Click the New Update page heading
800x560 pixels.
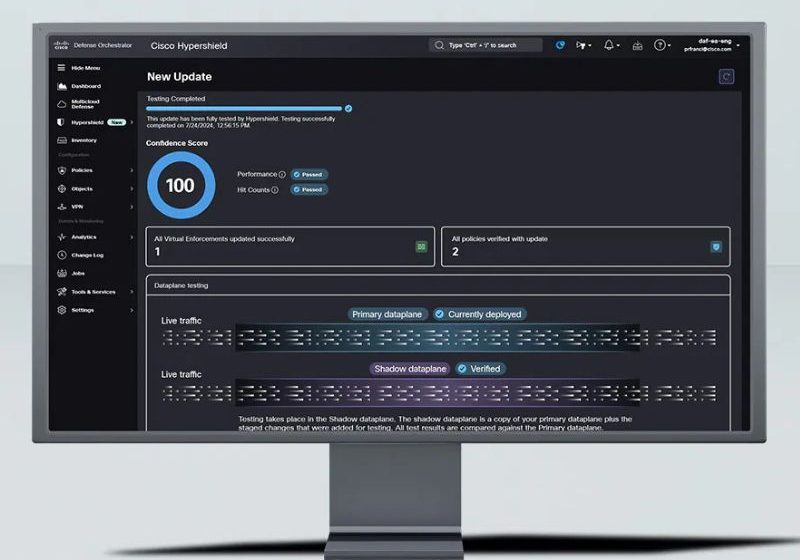[x=179, y=77]
